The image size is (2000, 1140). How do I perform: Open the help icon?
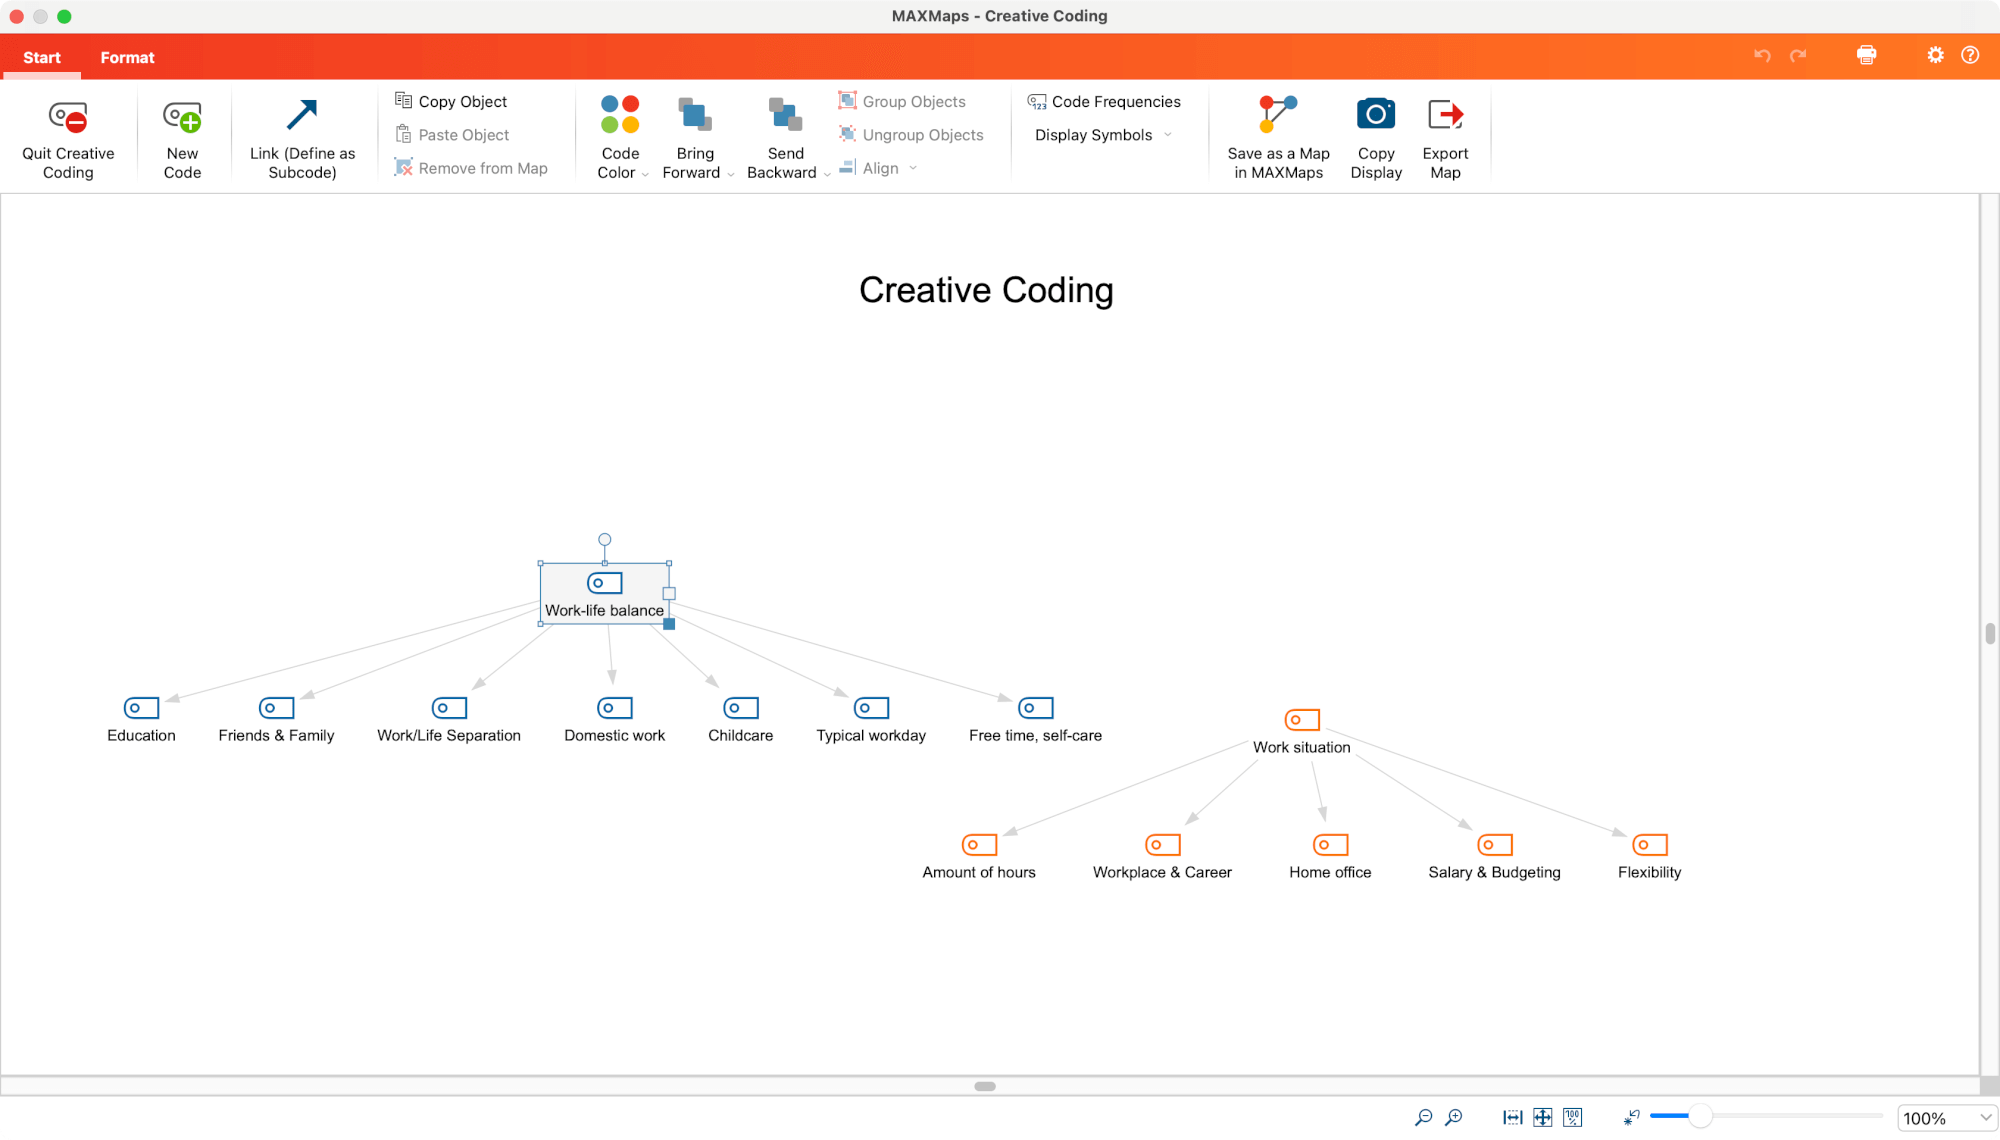pos(1970,55)
